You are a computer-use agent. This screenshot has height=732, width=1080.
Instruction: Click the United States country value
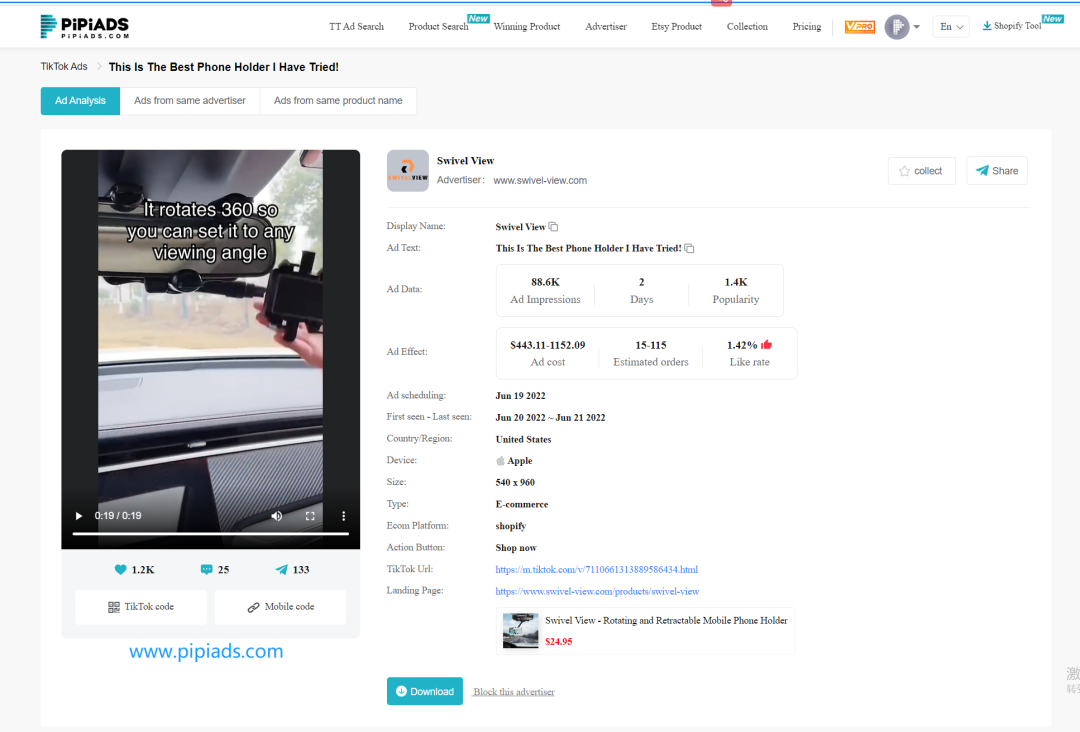523,439
